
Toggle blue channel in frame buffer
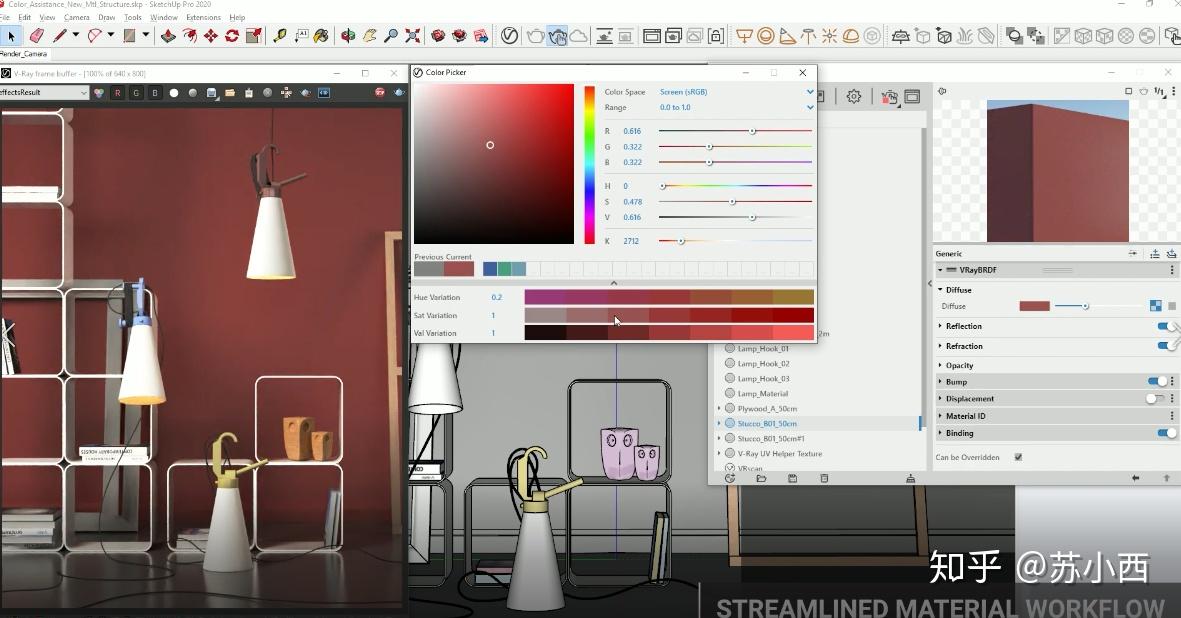pyautogui.click(x=155, y=93)
